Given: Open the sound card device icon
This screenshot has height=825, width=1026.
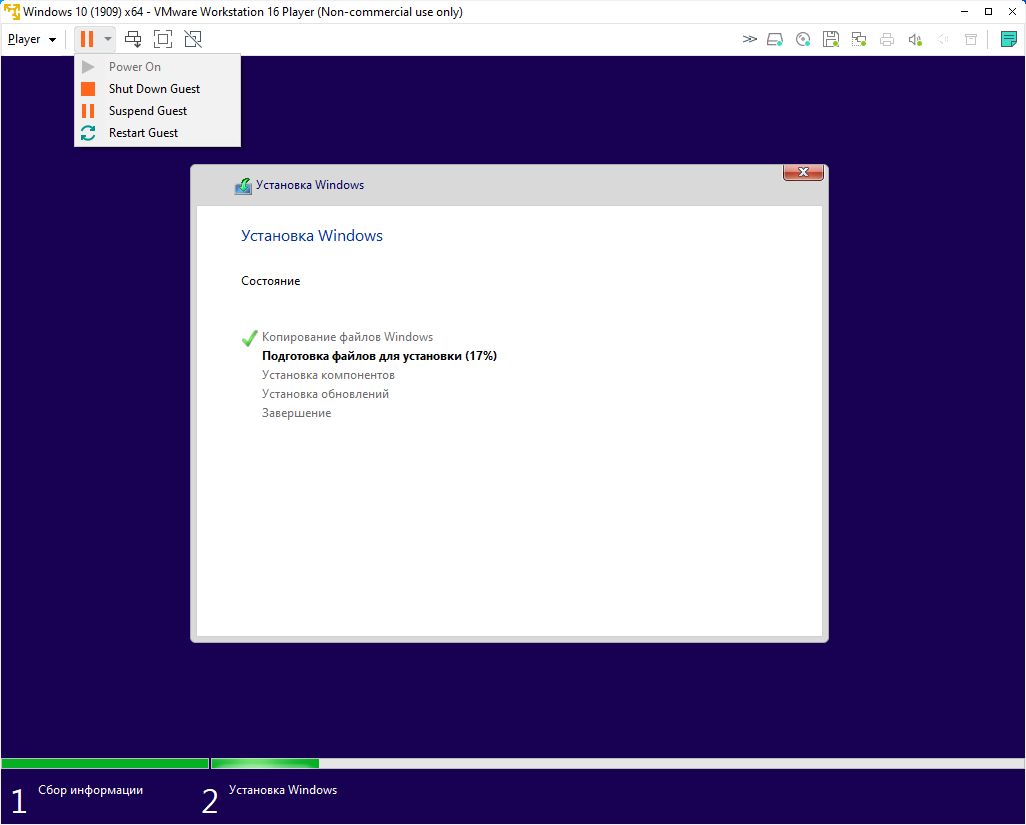Looking at the screenshot, I should (x=915, y=39).
